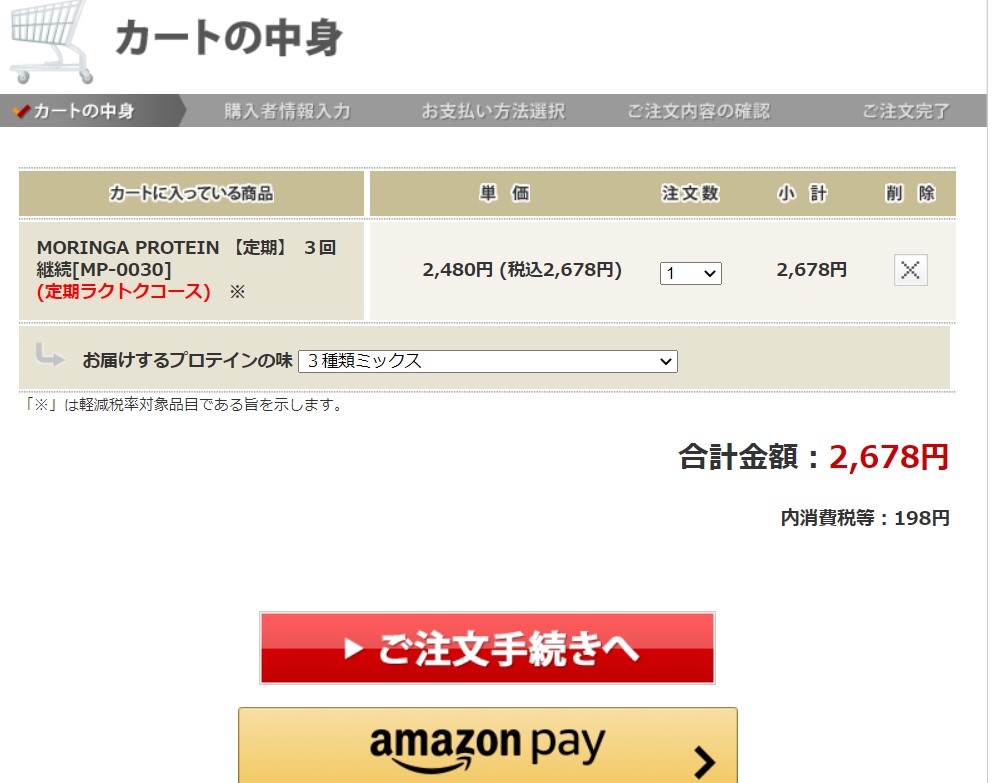
Task: Click the page heading カートの中身
Action: pyautogui.click(x=228, y=37)
